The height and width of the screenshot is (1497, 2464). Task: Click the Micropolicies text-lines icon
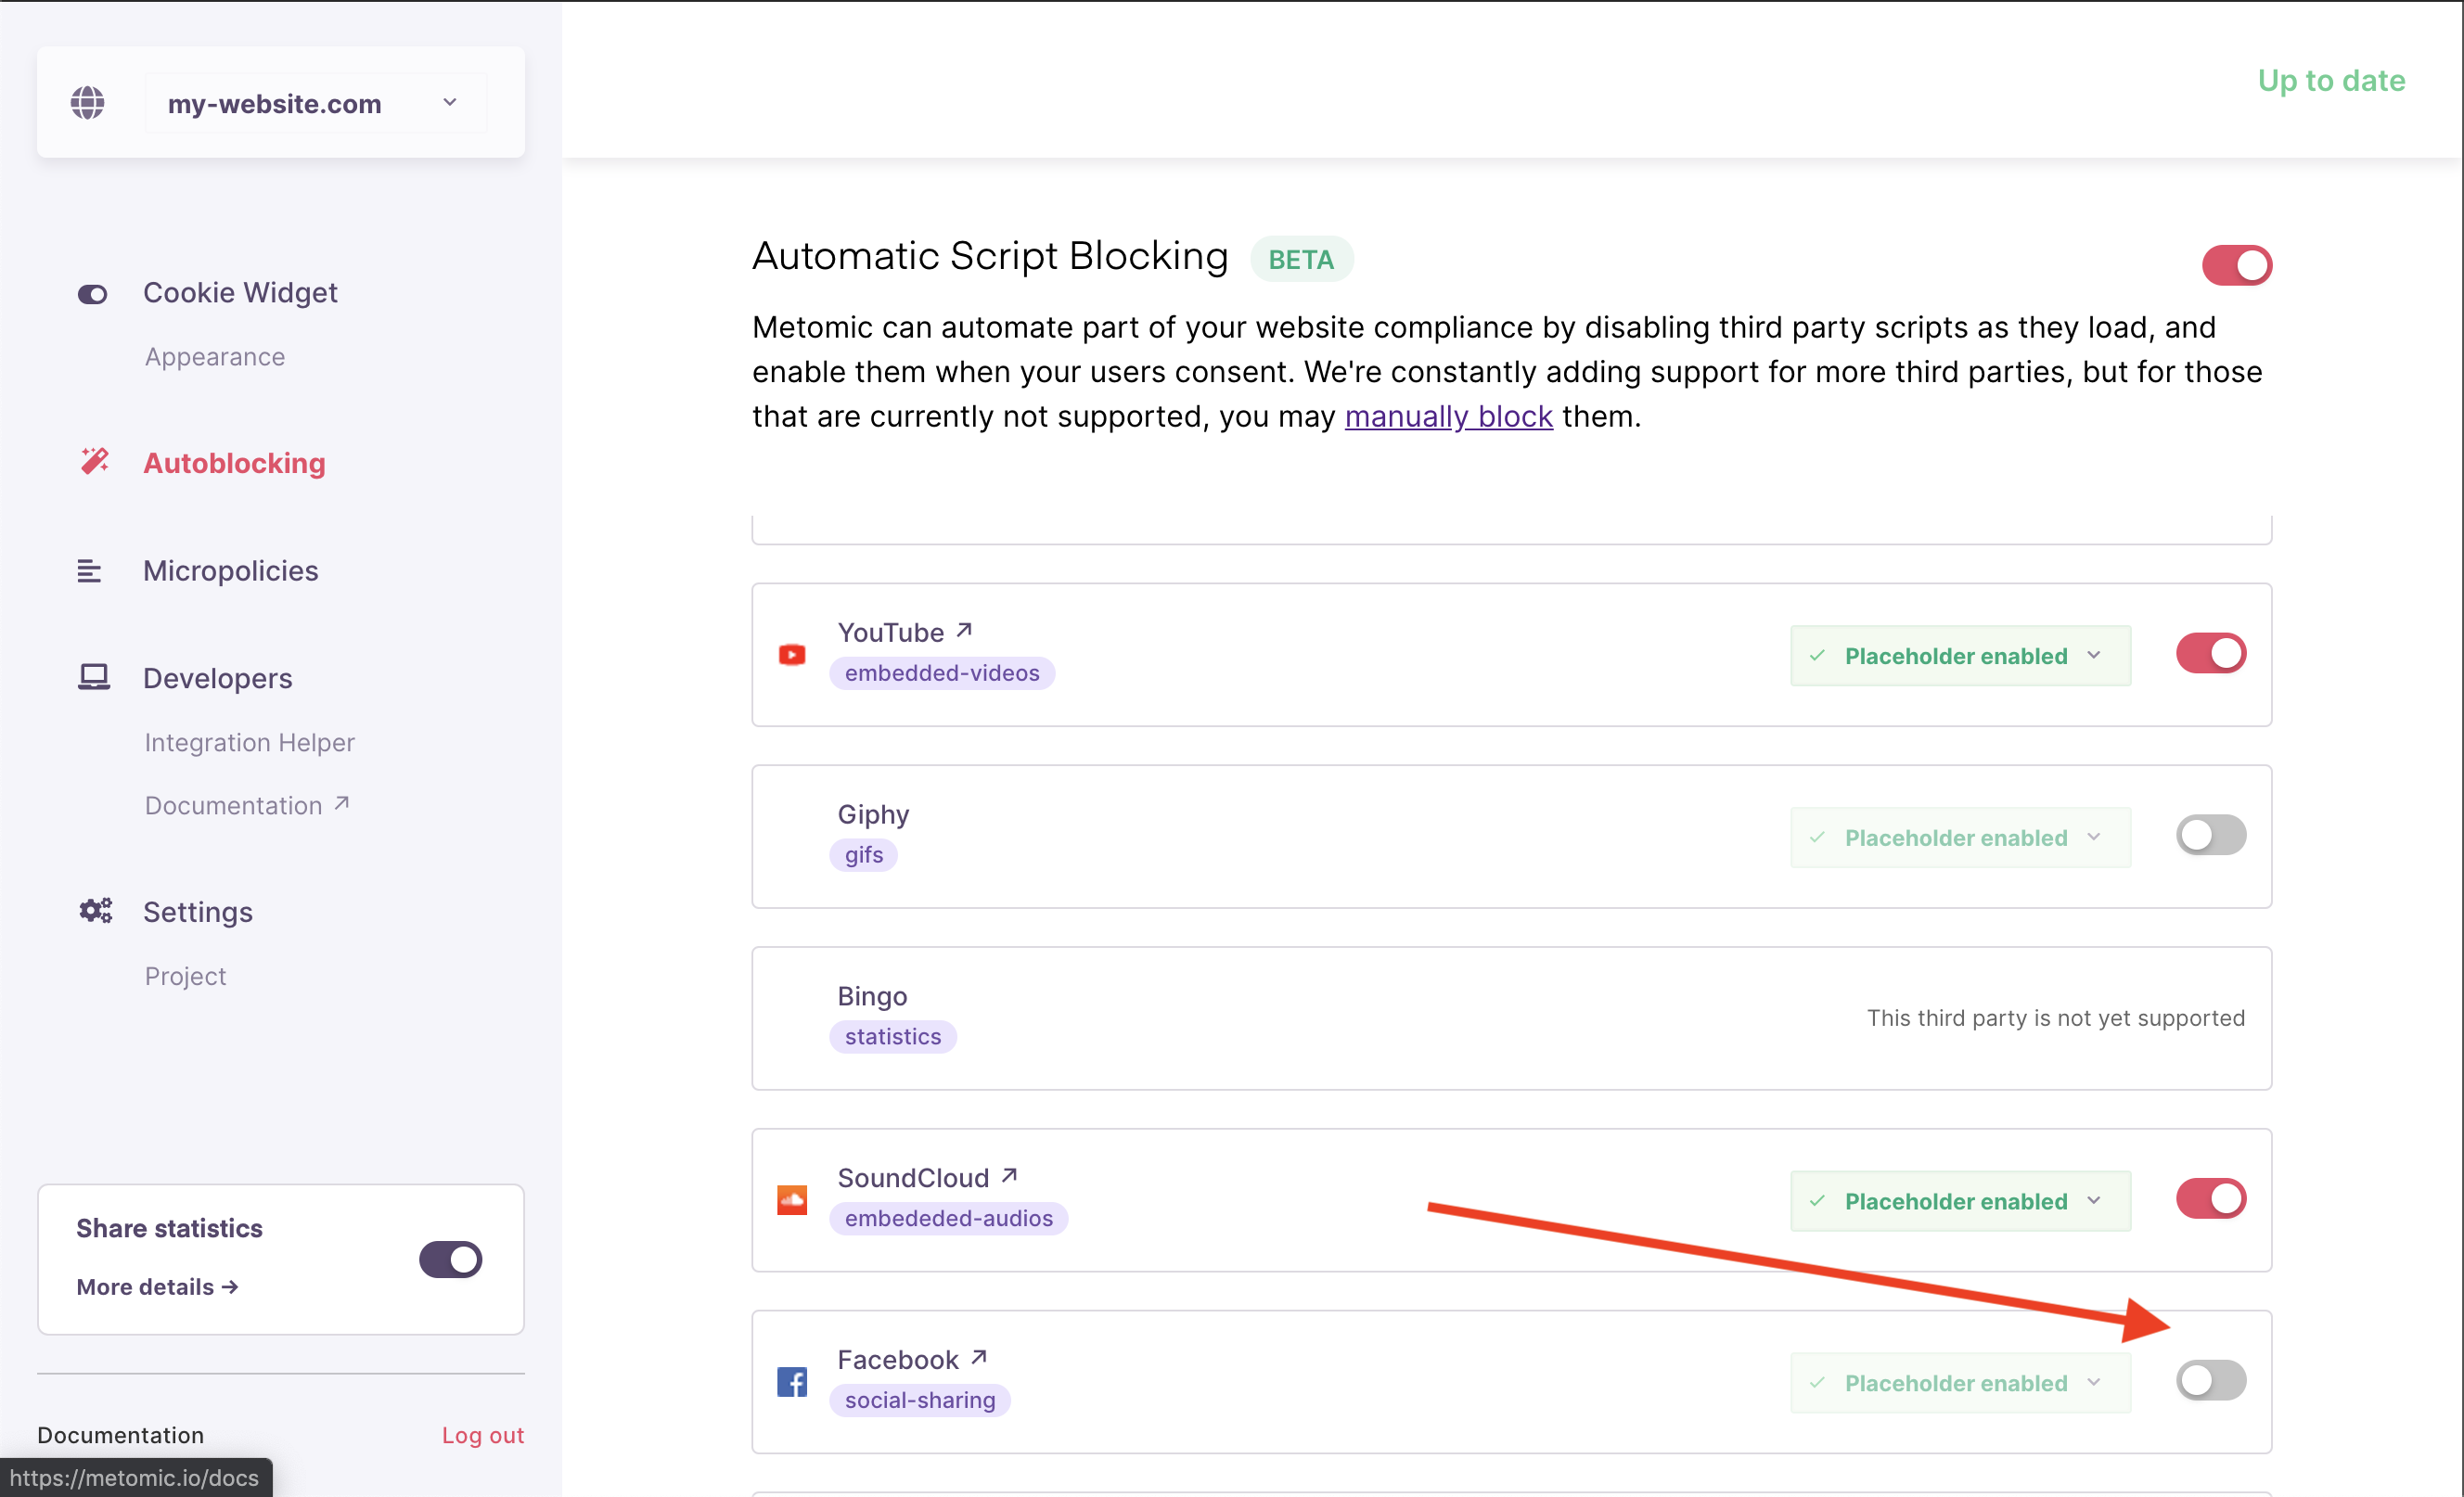(89, 571)
